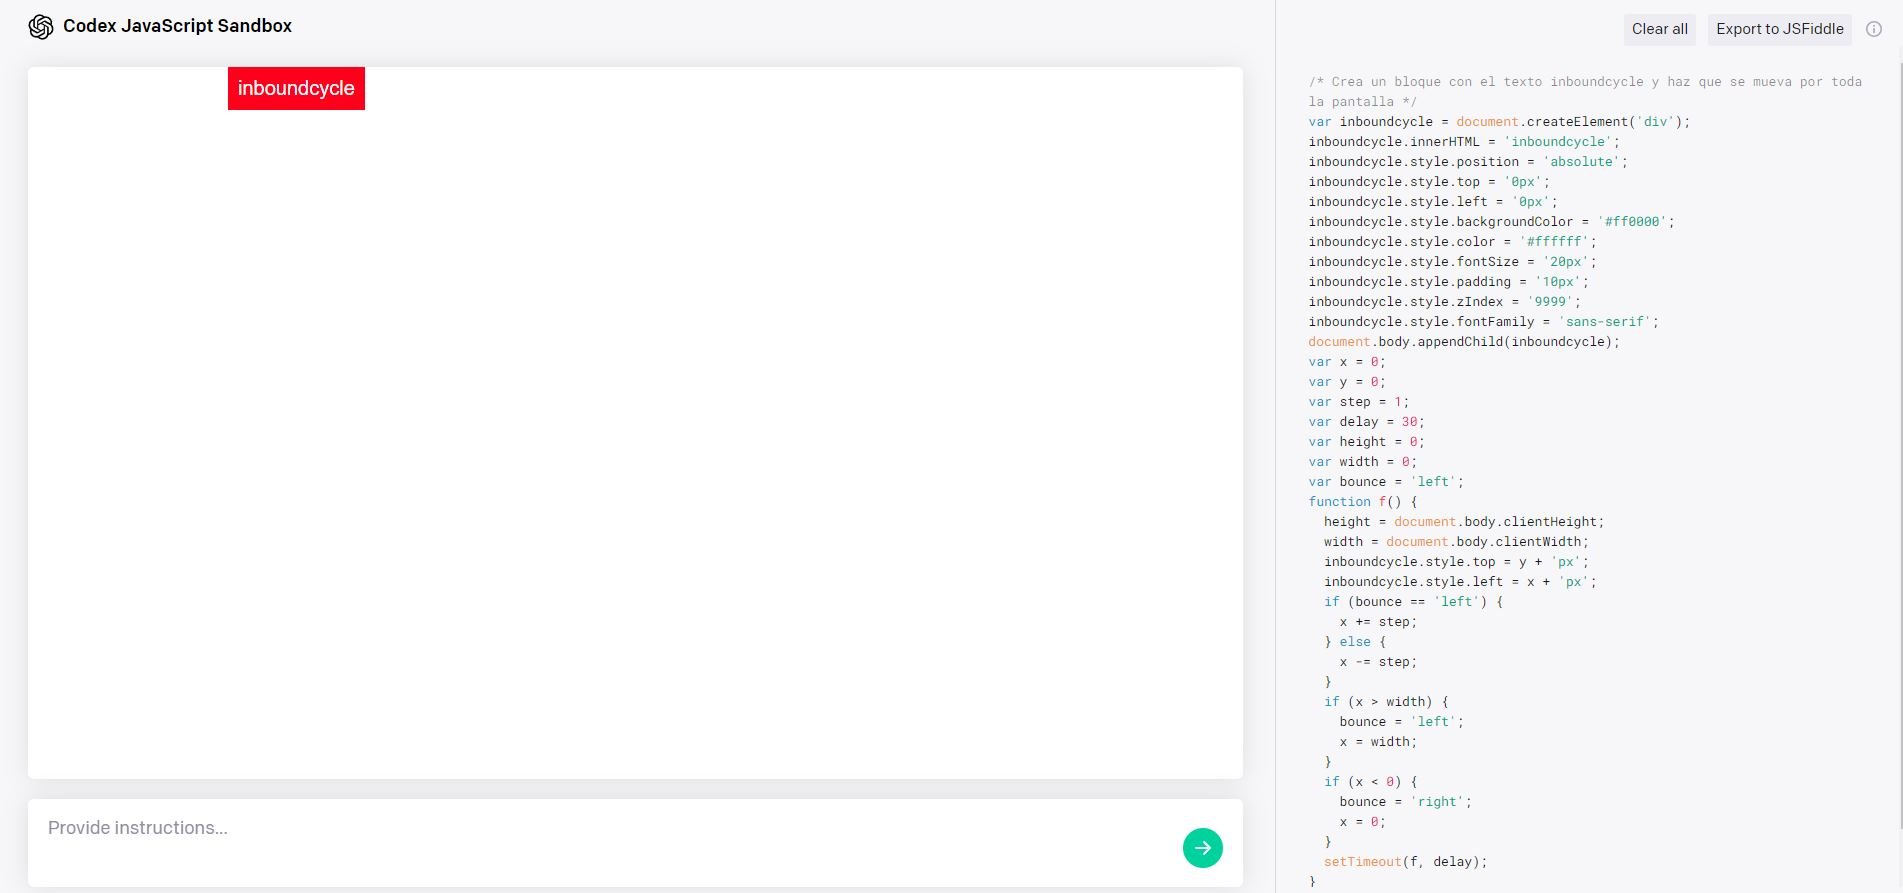The width and height of the screenshot is (1903, 893).
Task: Click Export to JSFiddle
Action: (x=1779, y=29)
